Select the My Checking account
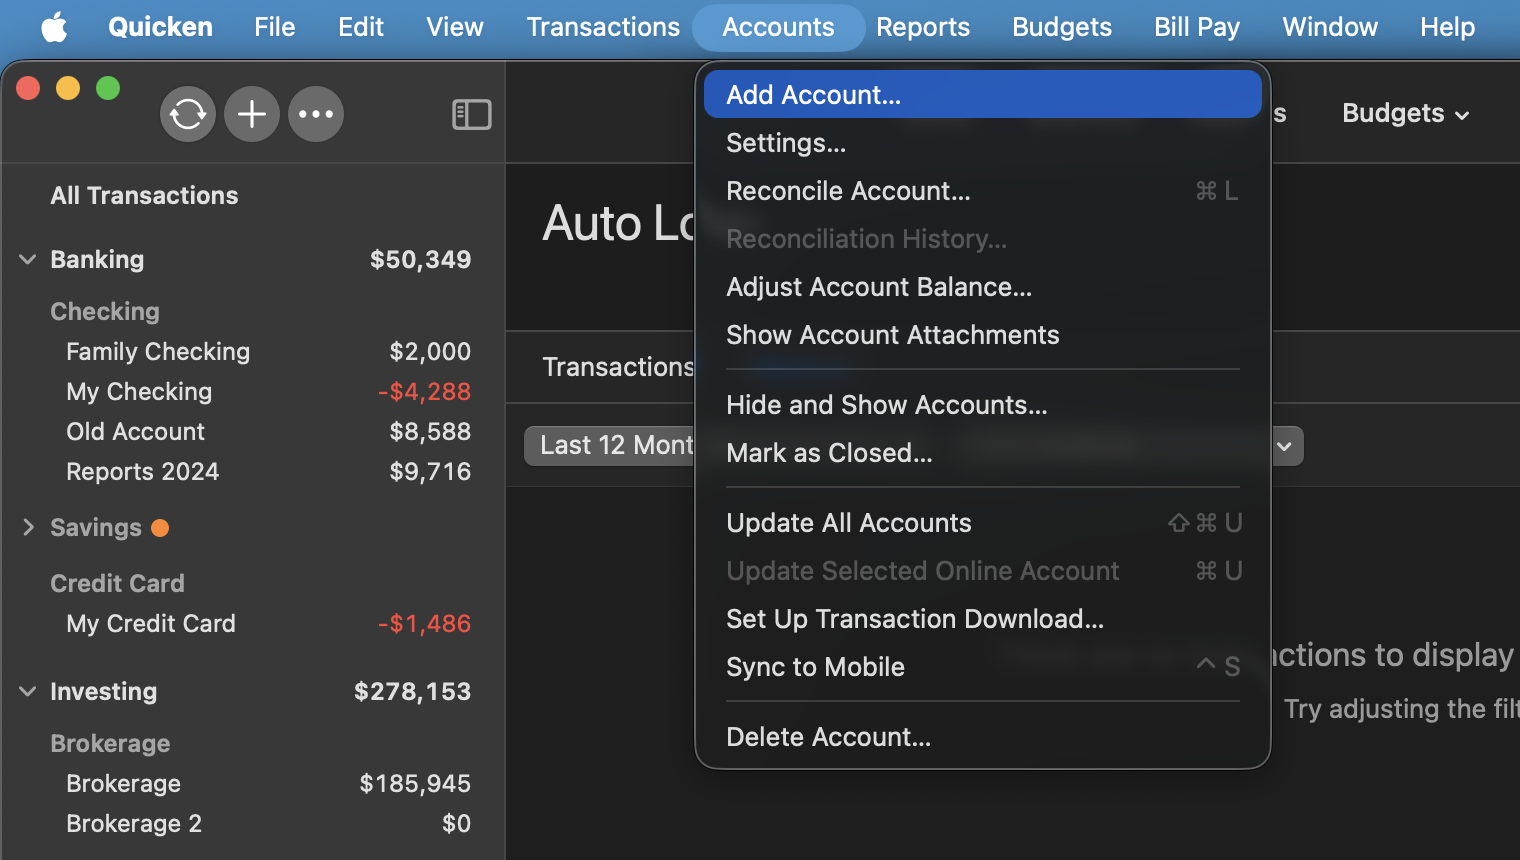 click(139, 391)
